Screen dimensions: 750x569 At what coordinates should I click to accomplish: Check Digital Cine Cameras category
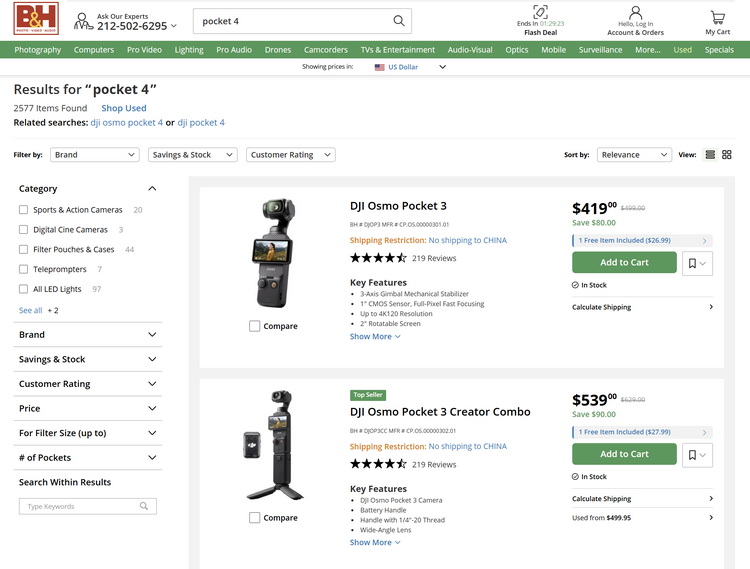(23, 230)
